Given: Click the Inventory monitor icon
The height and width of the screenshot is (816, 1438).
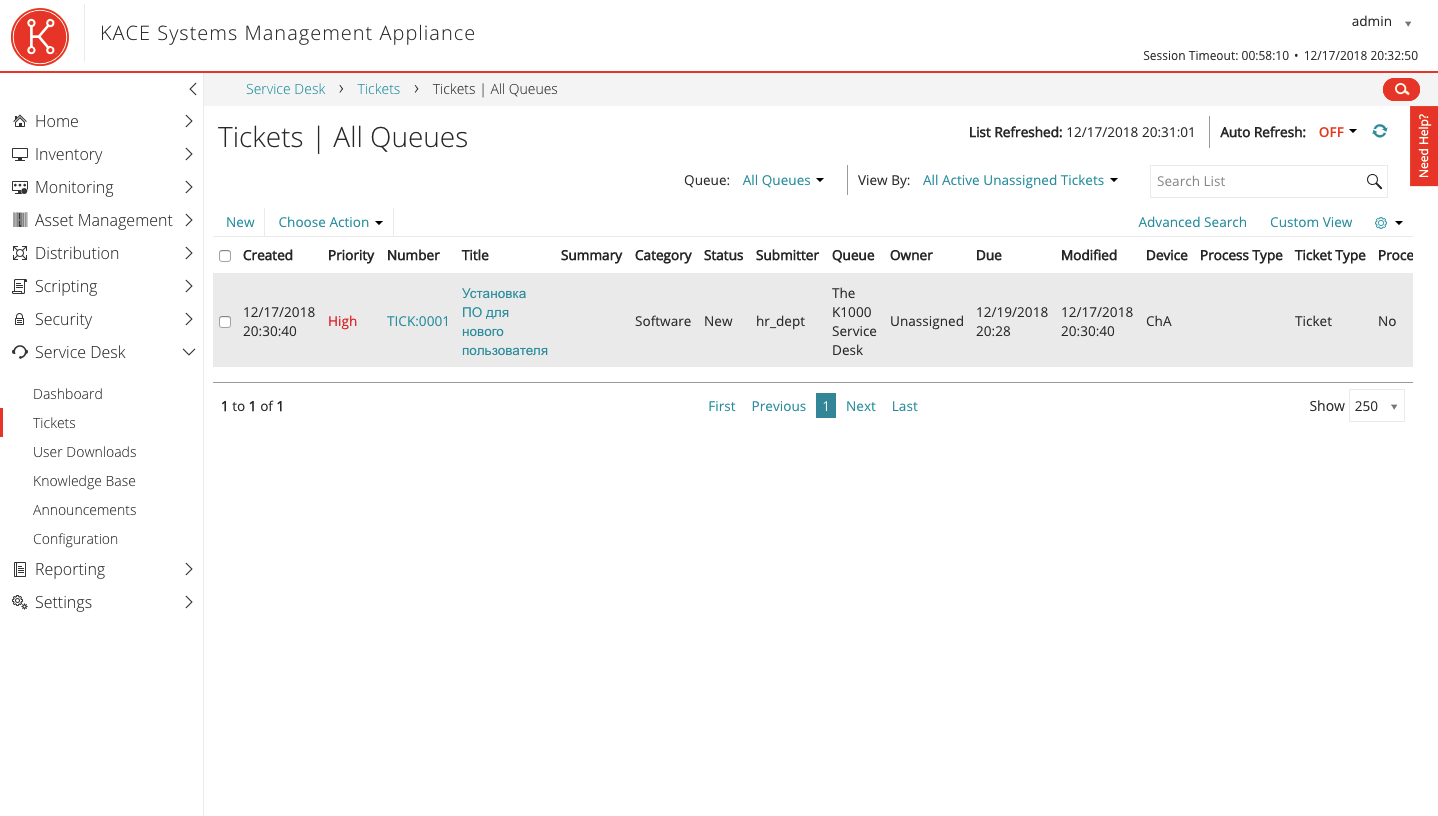Looking at the screenshot, I should pyautogui.click(x=19, y=154).
